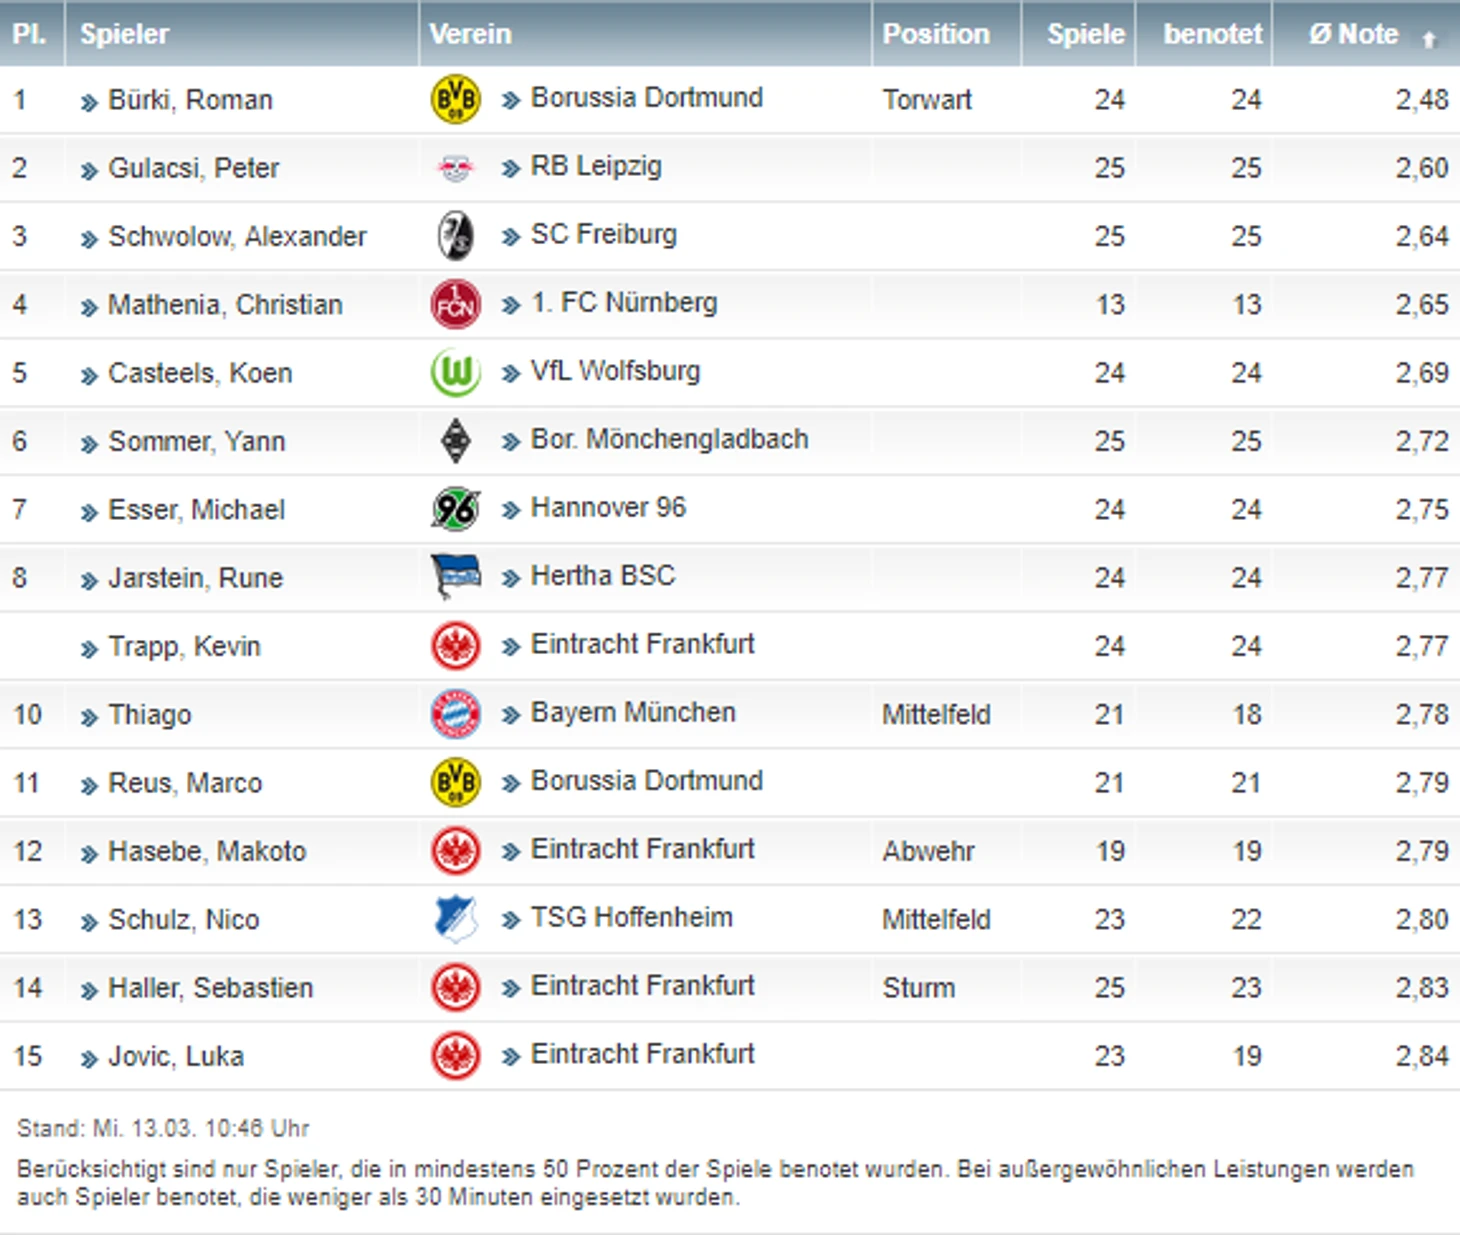Open player link Thiago

click(150, 715)
